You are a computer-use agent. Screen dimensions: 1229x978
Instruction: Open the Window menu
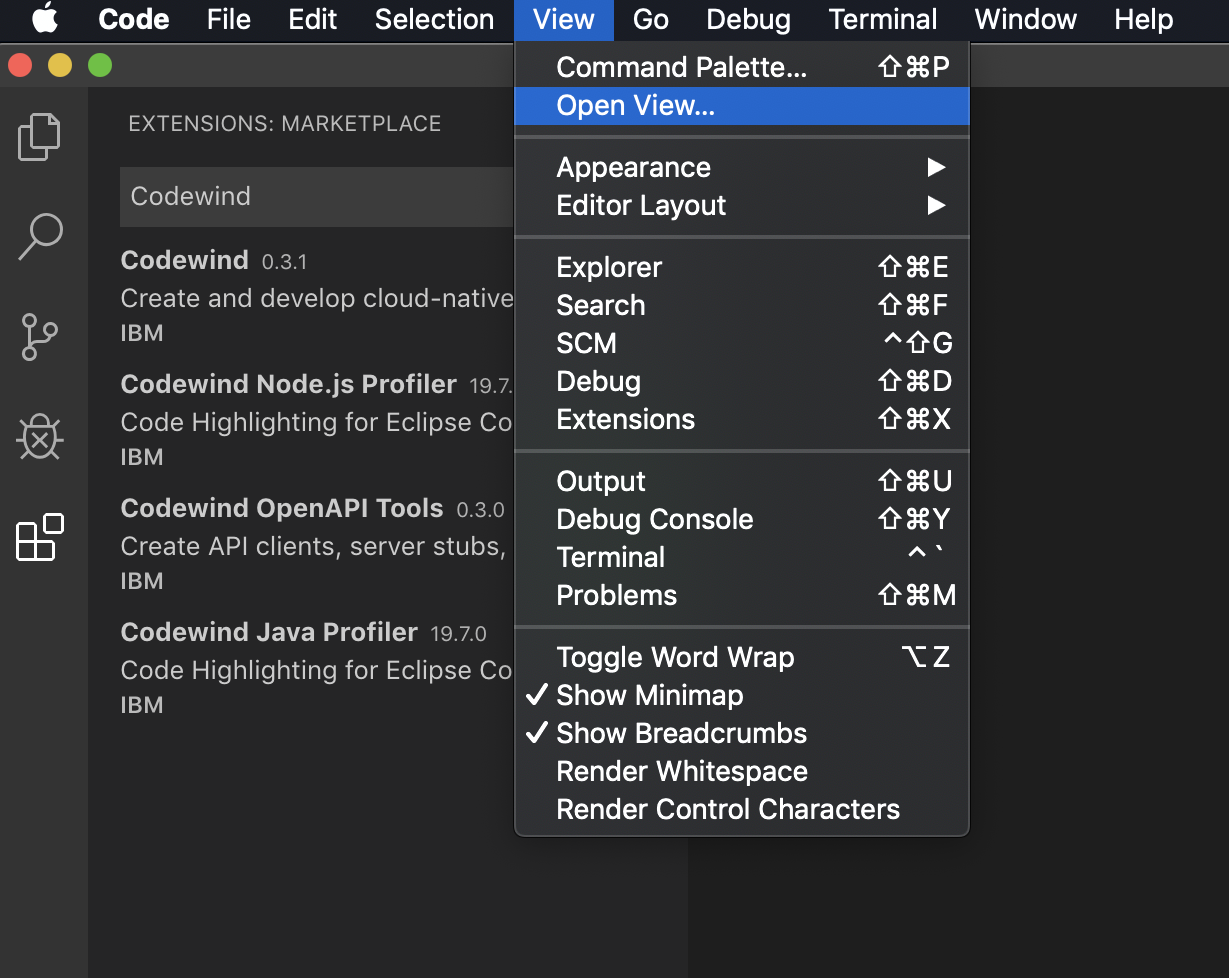click(1026, 19)
